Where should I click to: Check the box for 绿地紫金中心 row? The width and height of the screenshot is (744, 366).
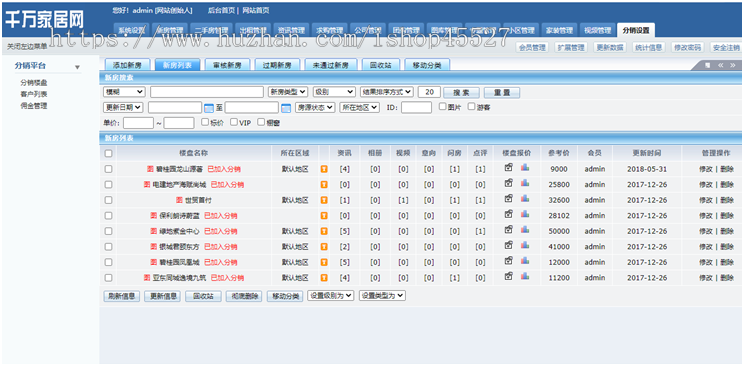click(108, 231)
